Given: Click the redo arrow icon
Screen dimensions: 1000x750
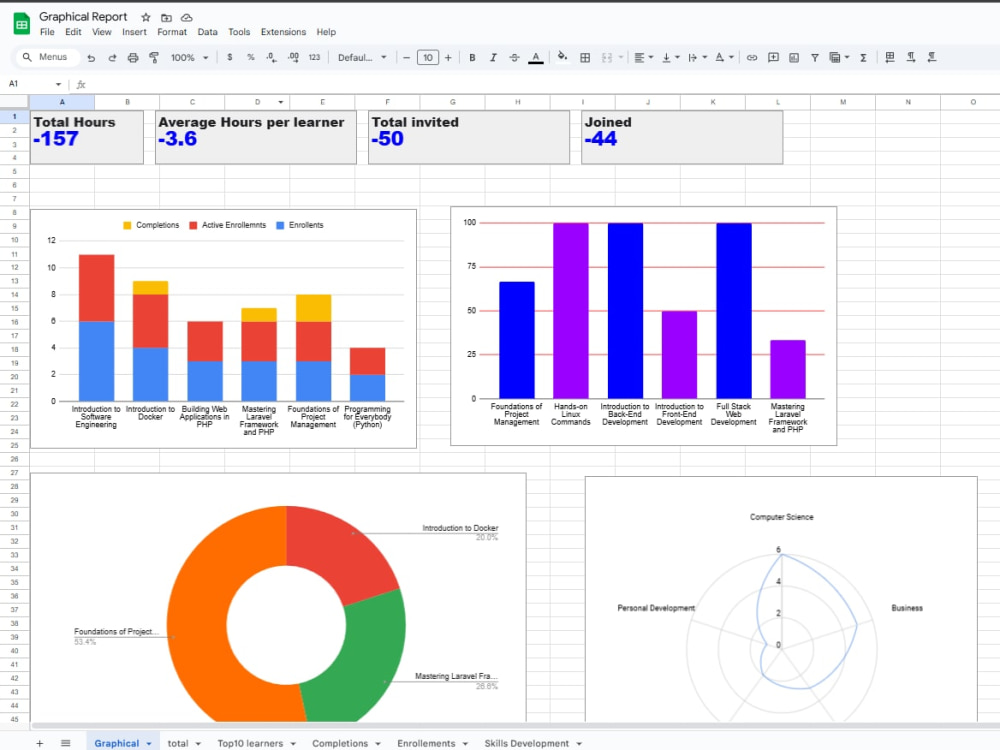Looking at the screenshot, I should coord(112,57).
